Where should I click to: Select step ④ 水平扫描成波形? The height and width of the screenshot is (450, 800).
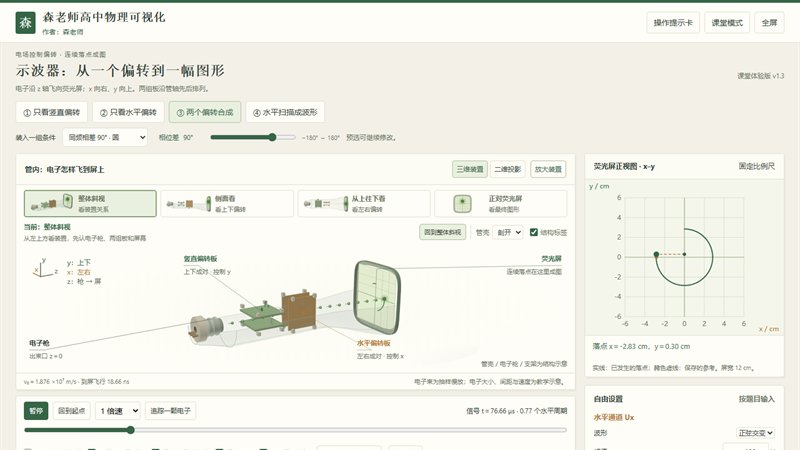tap(285, 112)
